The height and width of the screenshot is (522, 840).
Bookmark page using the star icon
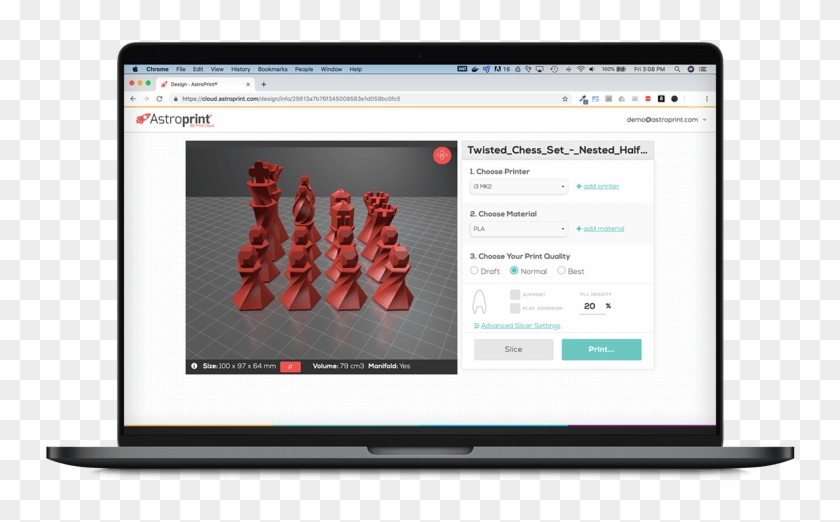565,99
